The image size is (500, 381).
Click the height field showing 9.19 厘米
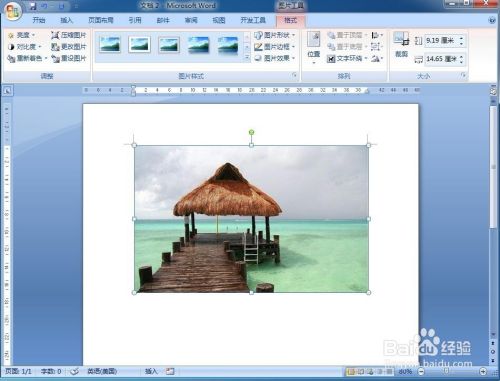click(x=441, y=41)
